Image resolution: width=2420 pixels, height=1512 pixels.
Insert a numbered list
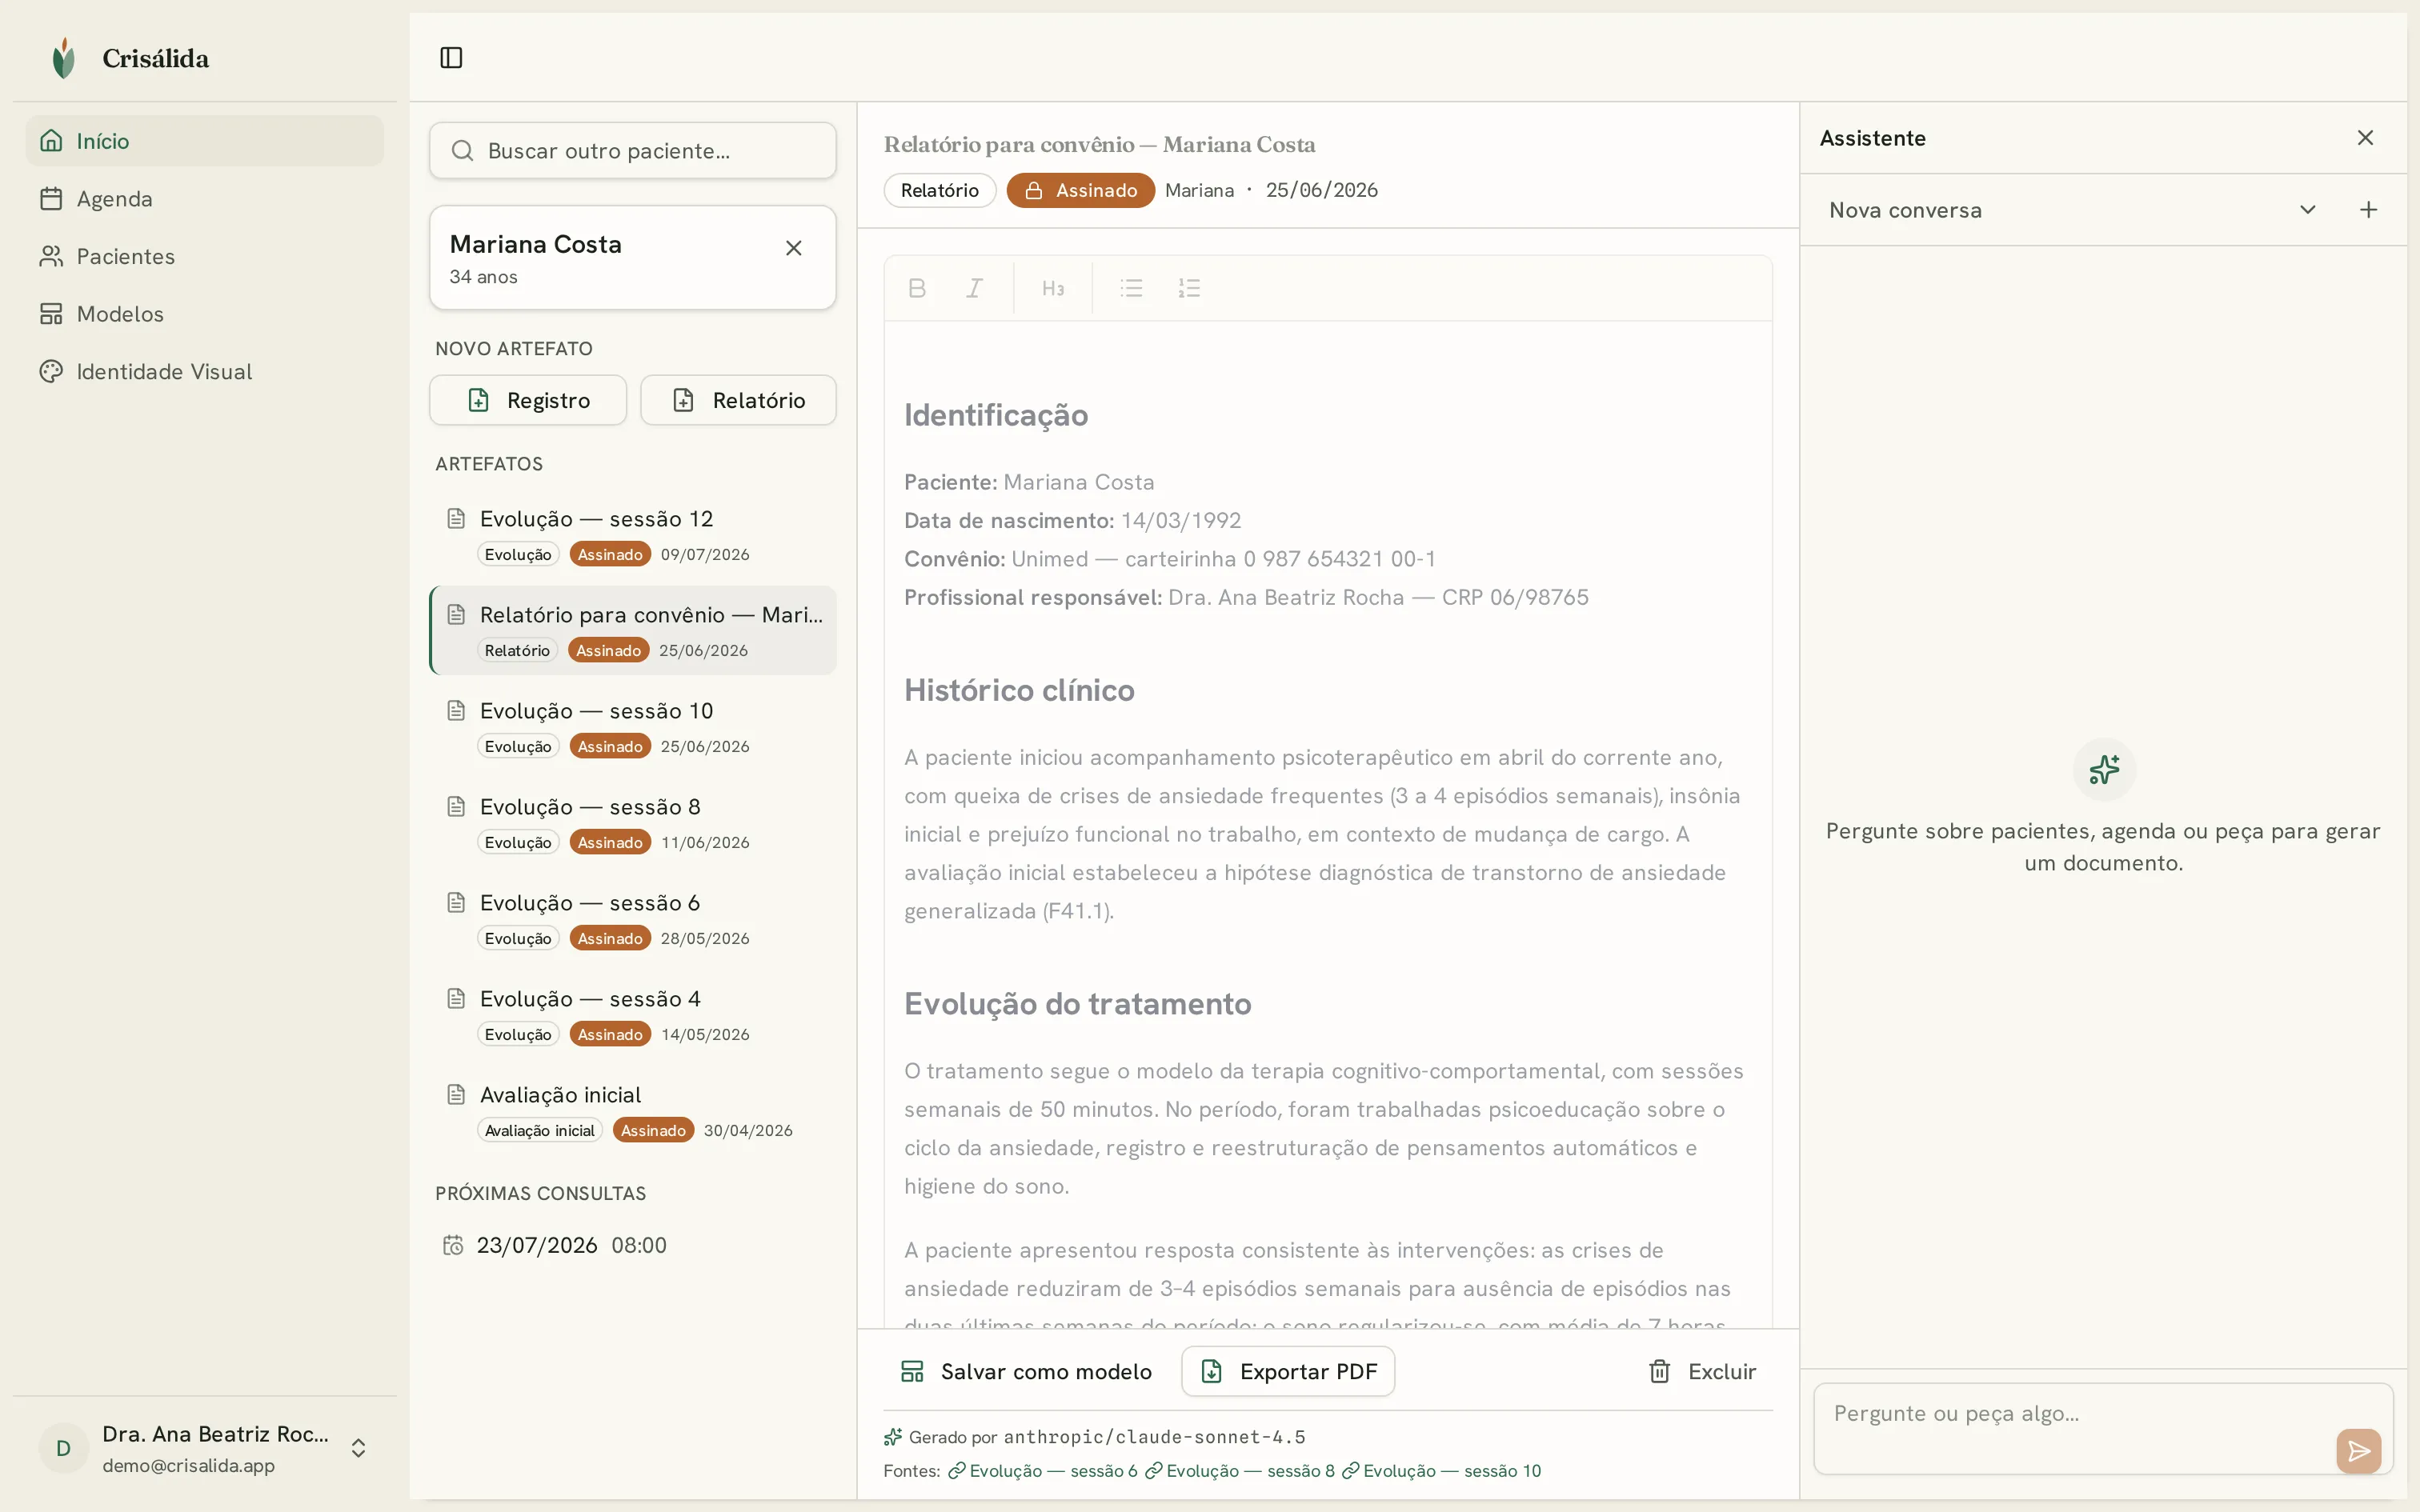click(x=1189, y=288)
